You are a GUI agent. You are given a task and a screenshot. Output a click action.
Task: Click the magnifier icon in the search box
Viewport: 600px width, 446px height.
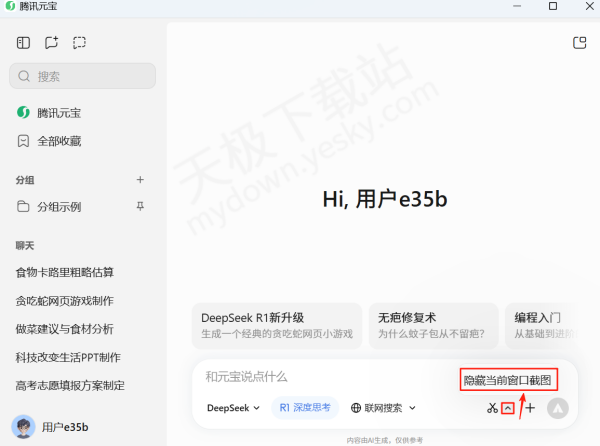coord(24,76)
